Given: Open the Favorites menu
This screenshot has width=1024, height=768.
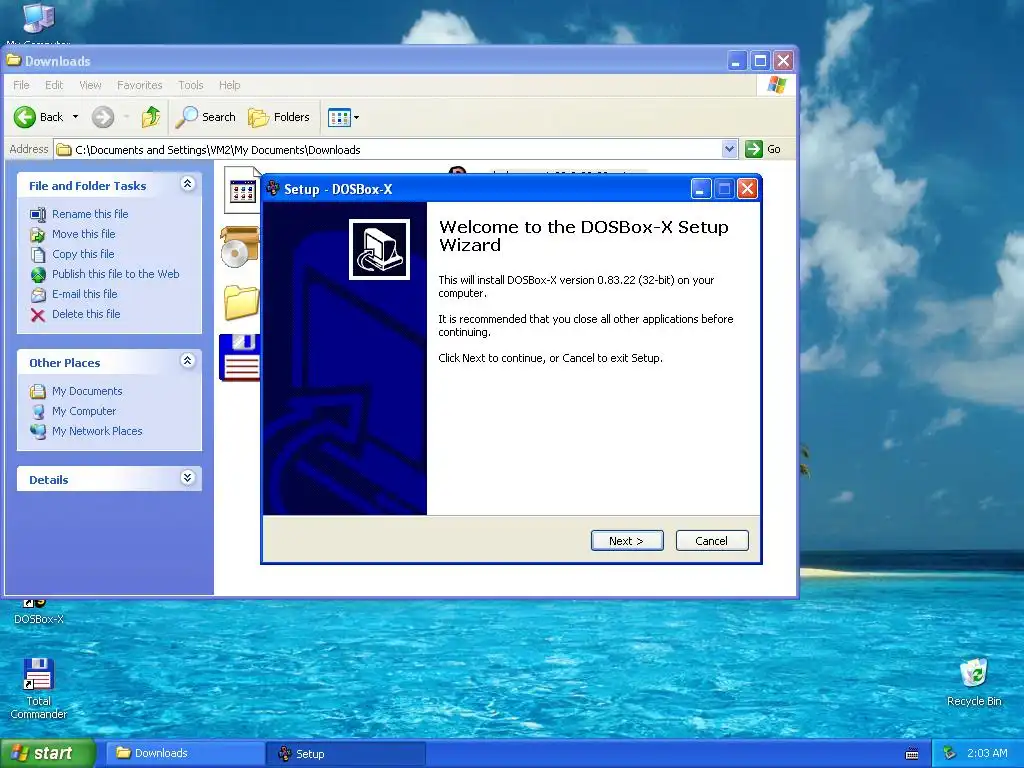Looking at the screenshot, I should click(139, 85).
